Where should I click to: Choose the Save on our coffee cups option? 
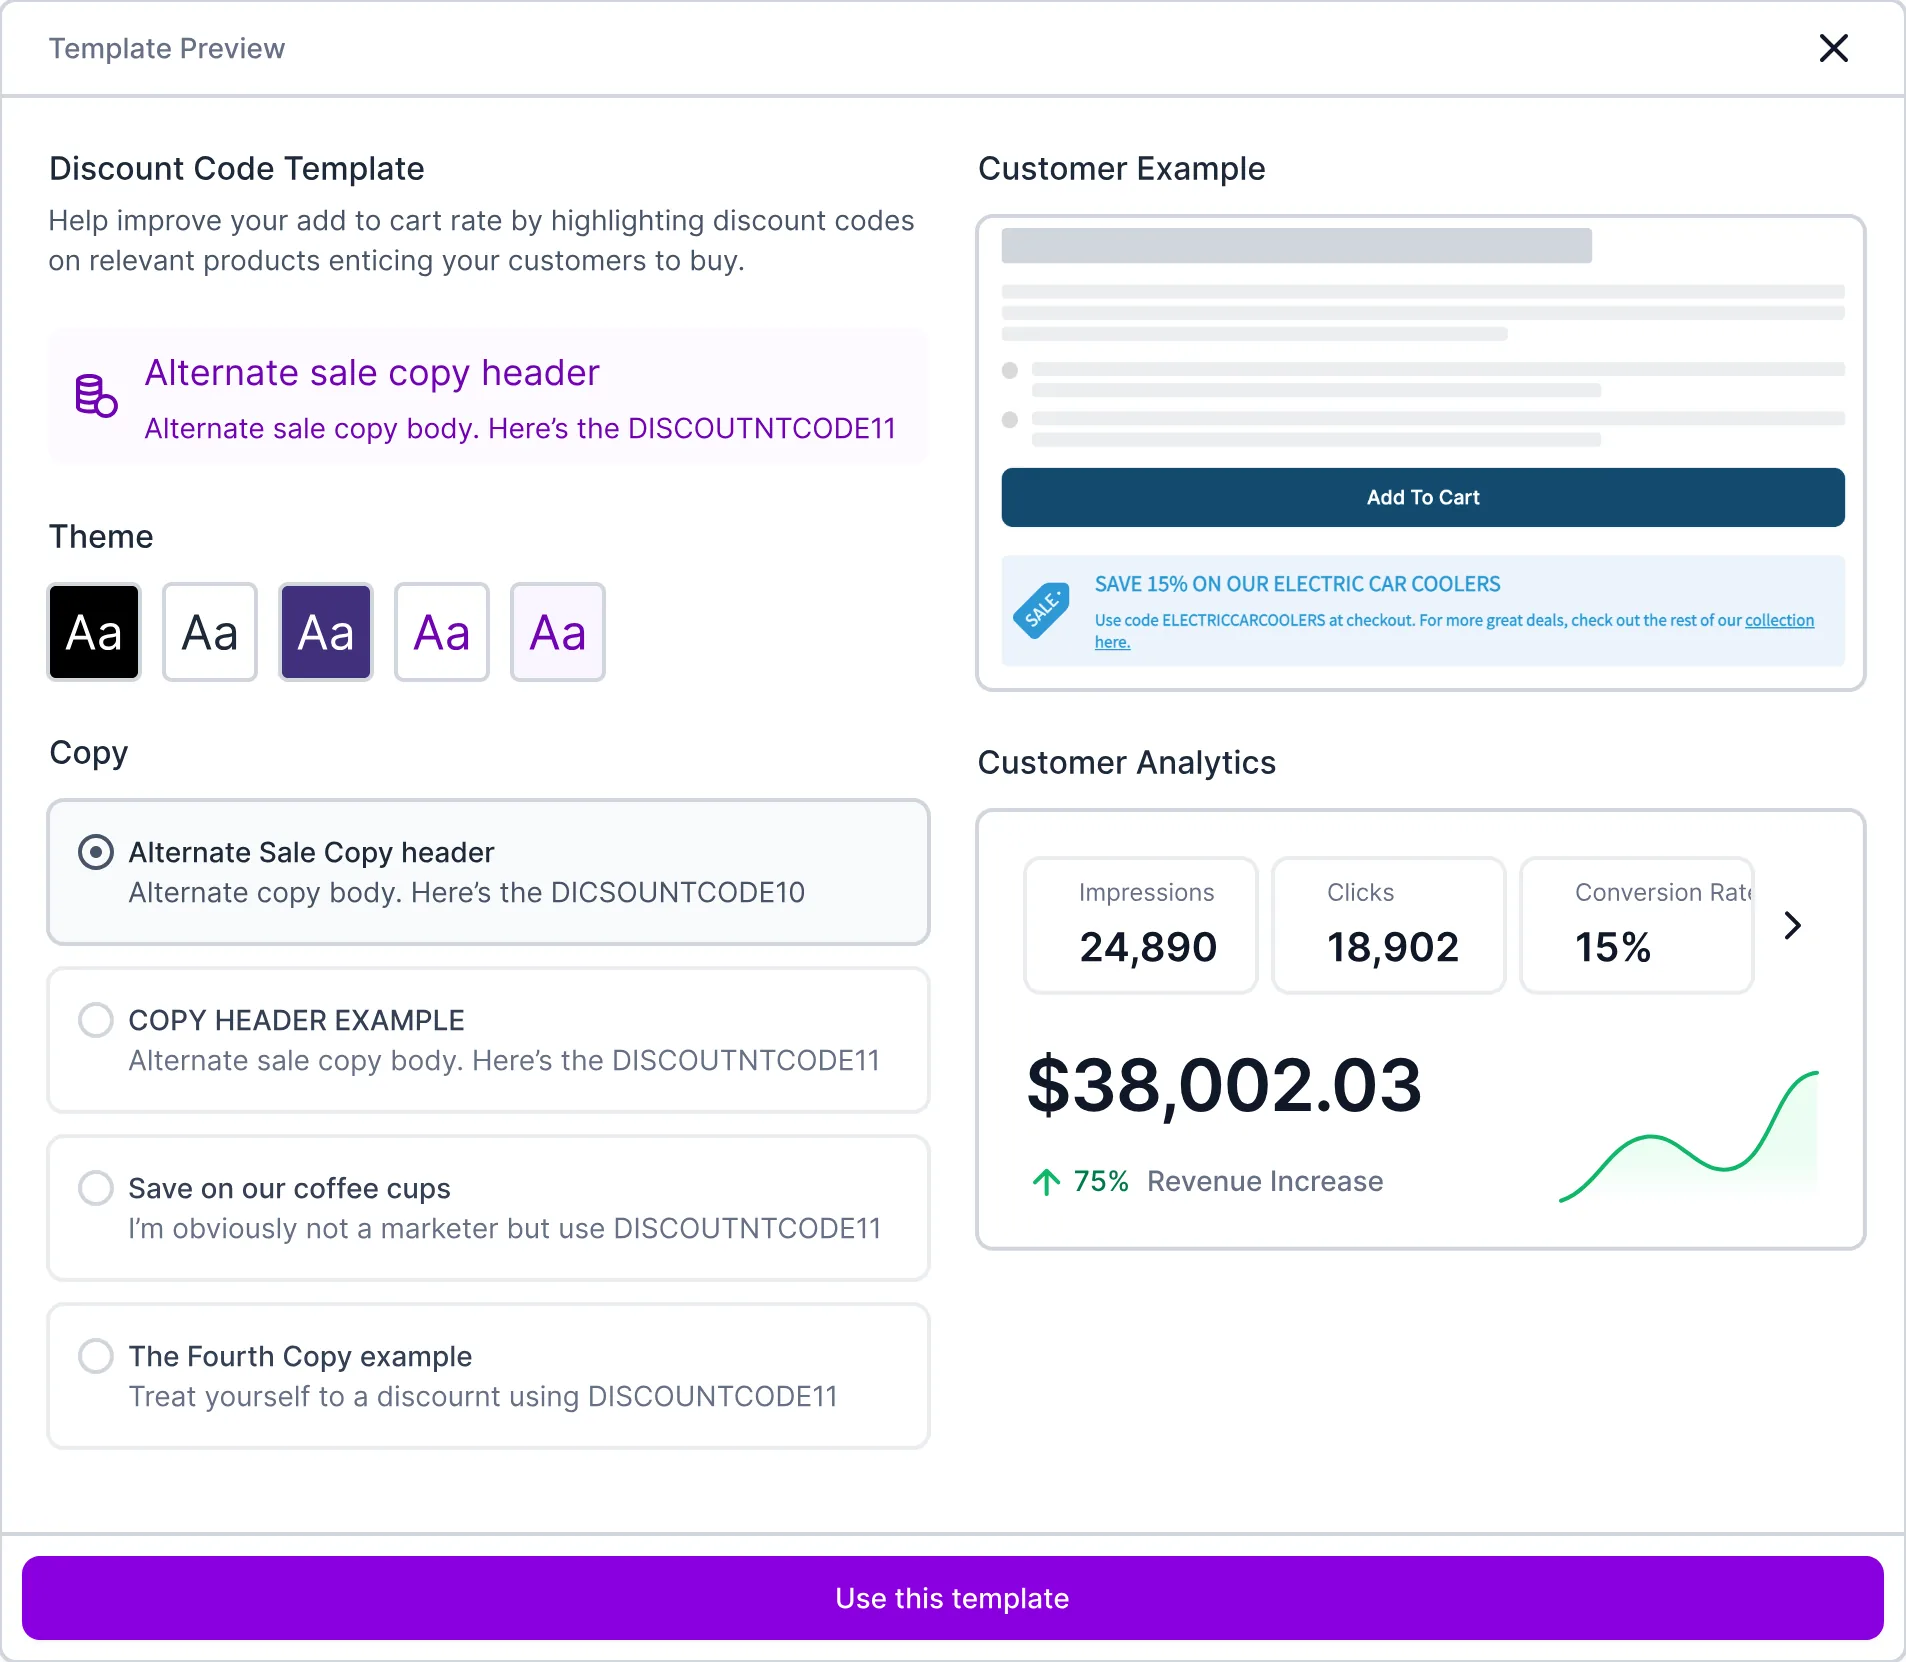coord(489,1208)
